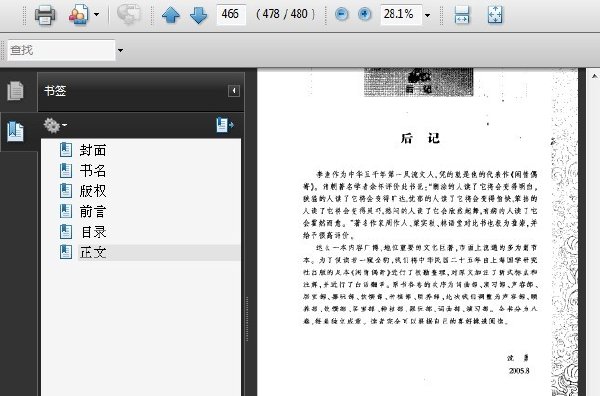Collapse the bookmarks panel with arrow button
Image resolution: width=600 pixels, height=396 pixels.
tap(234, 91)
